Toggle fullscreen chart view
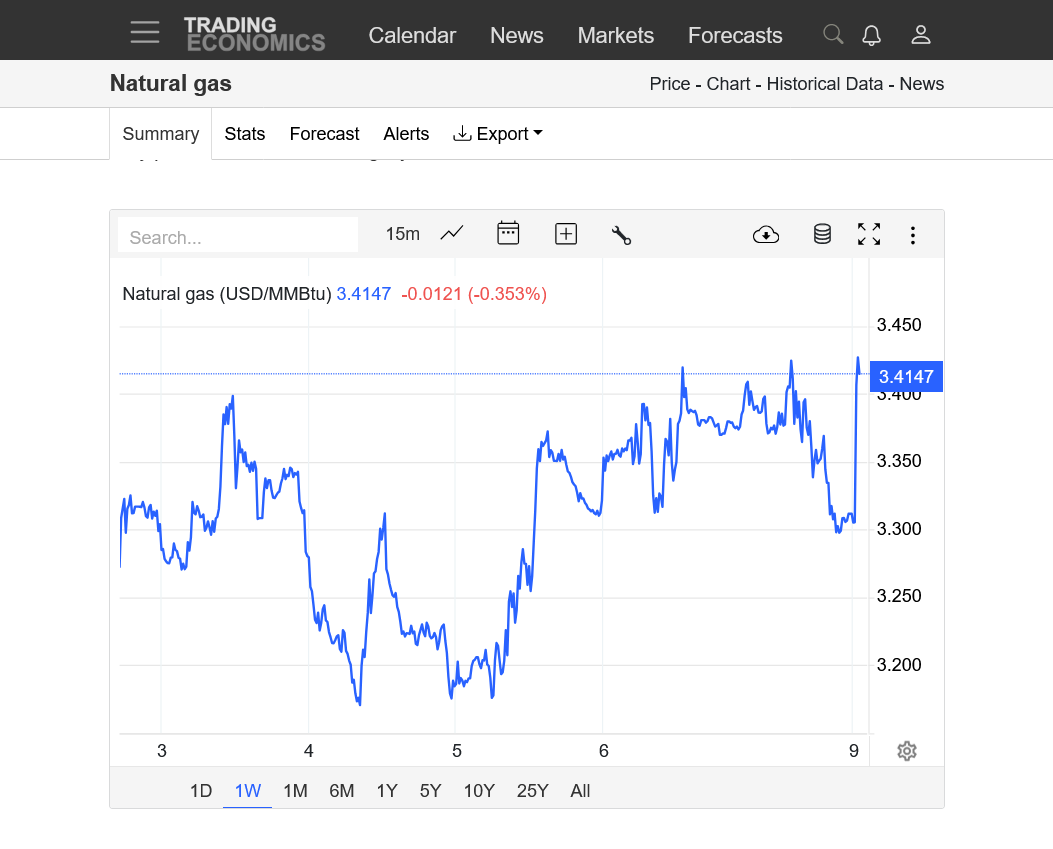 pyautogui.click(x=869, y=235)
